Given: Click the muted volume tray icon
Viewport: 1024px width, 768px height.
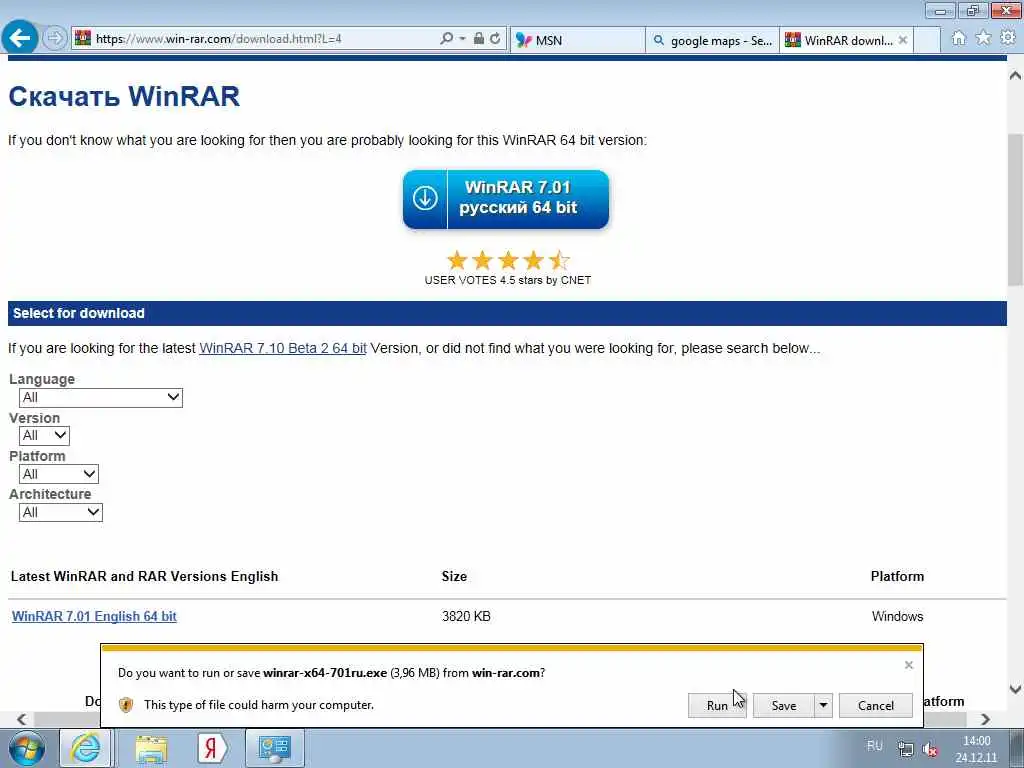Looking at the screenshot, I should pos(930,749).
